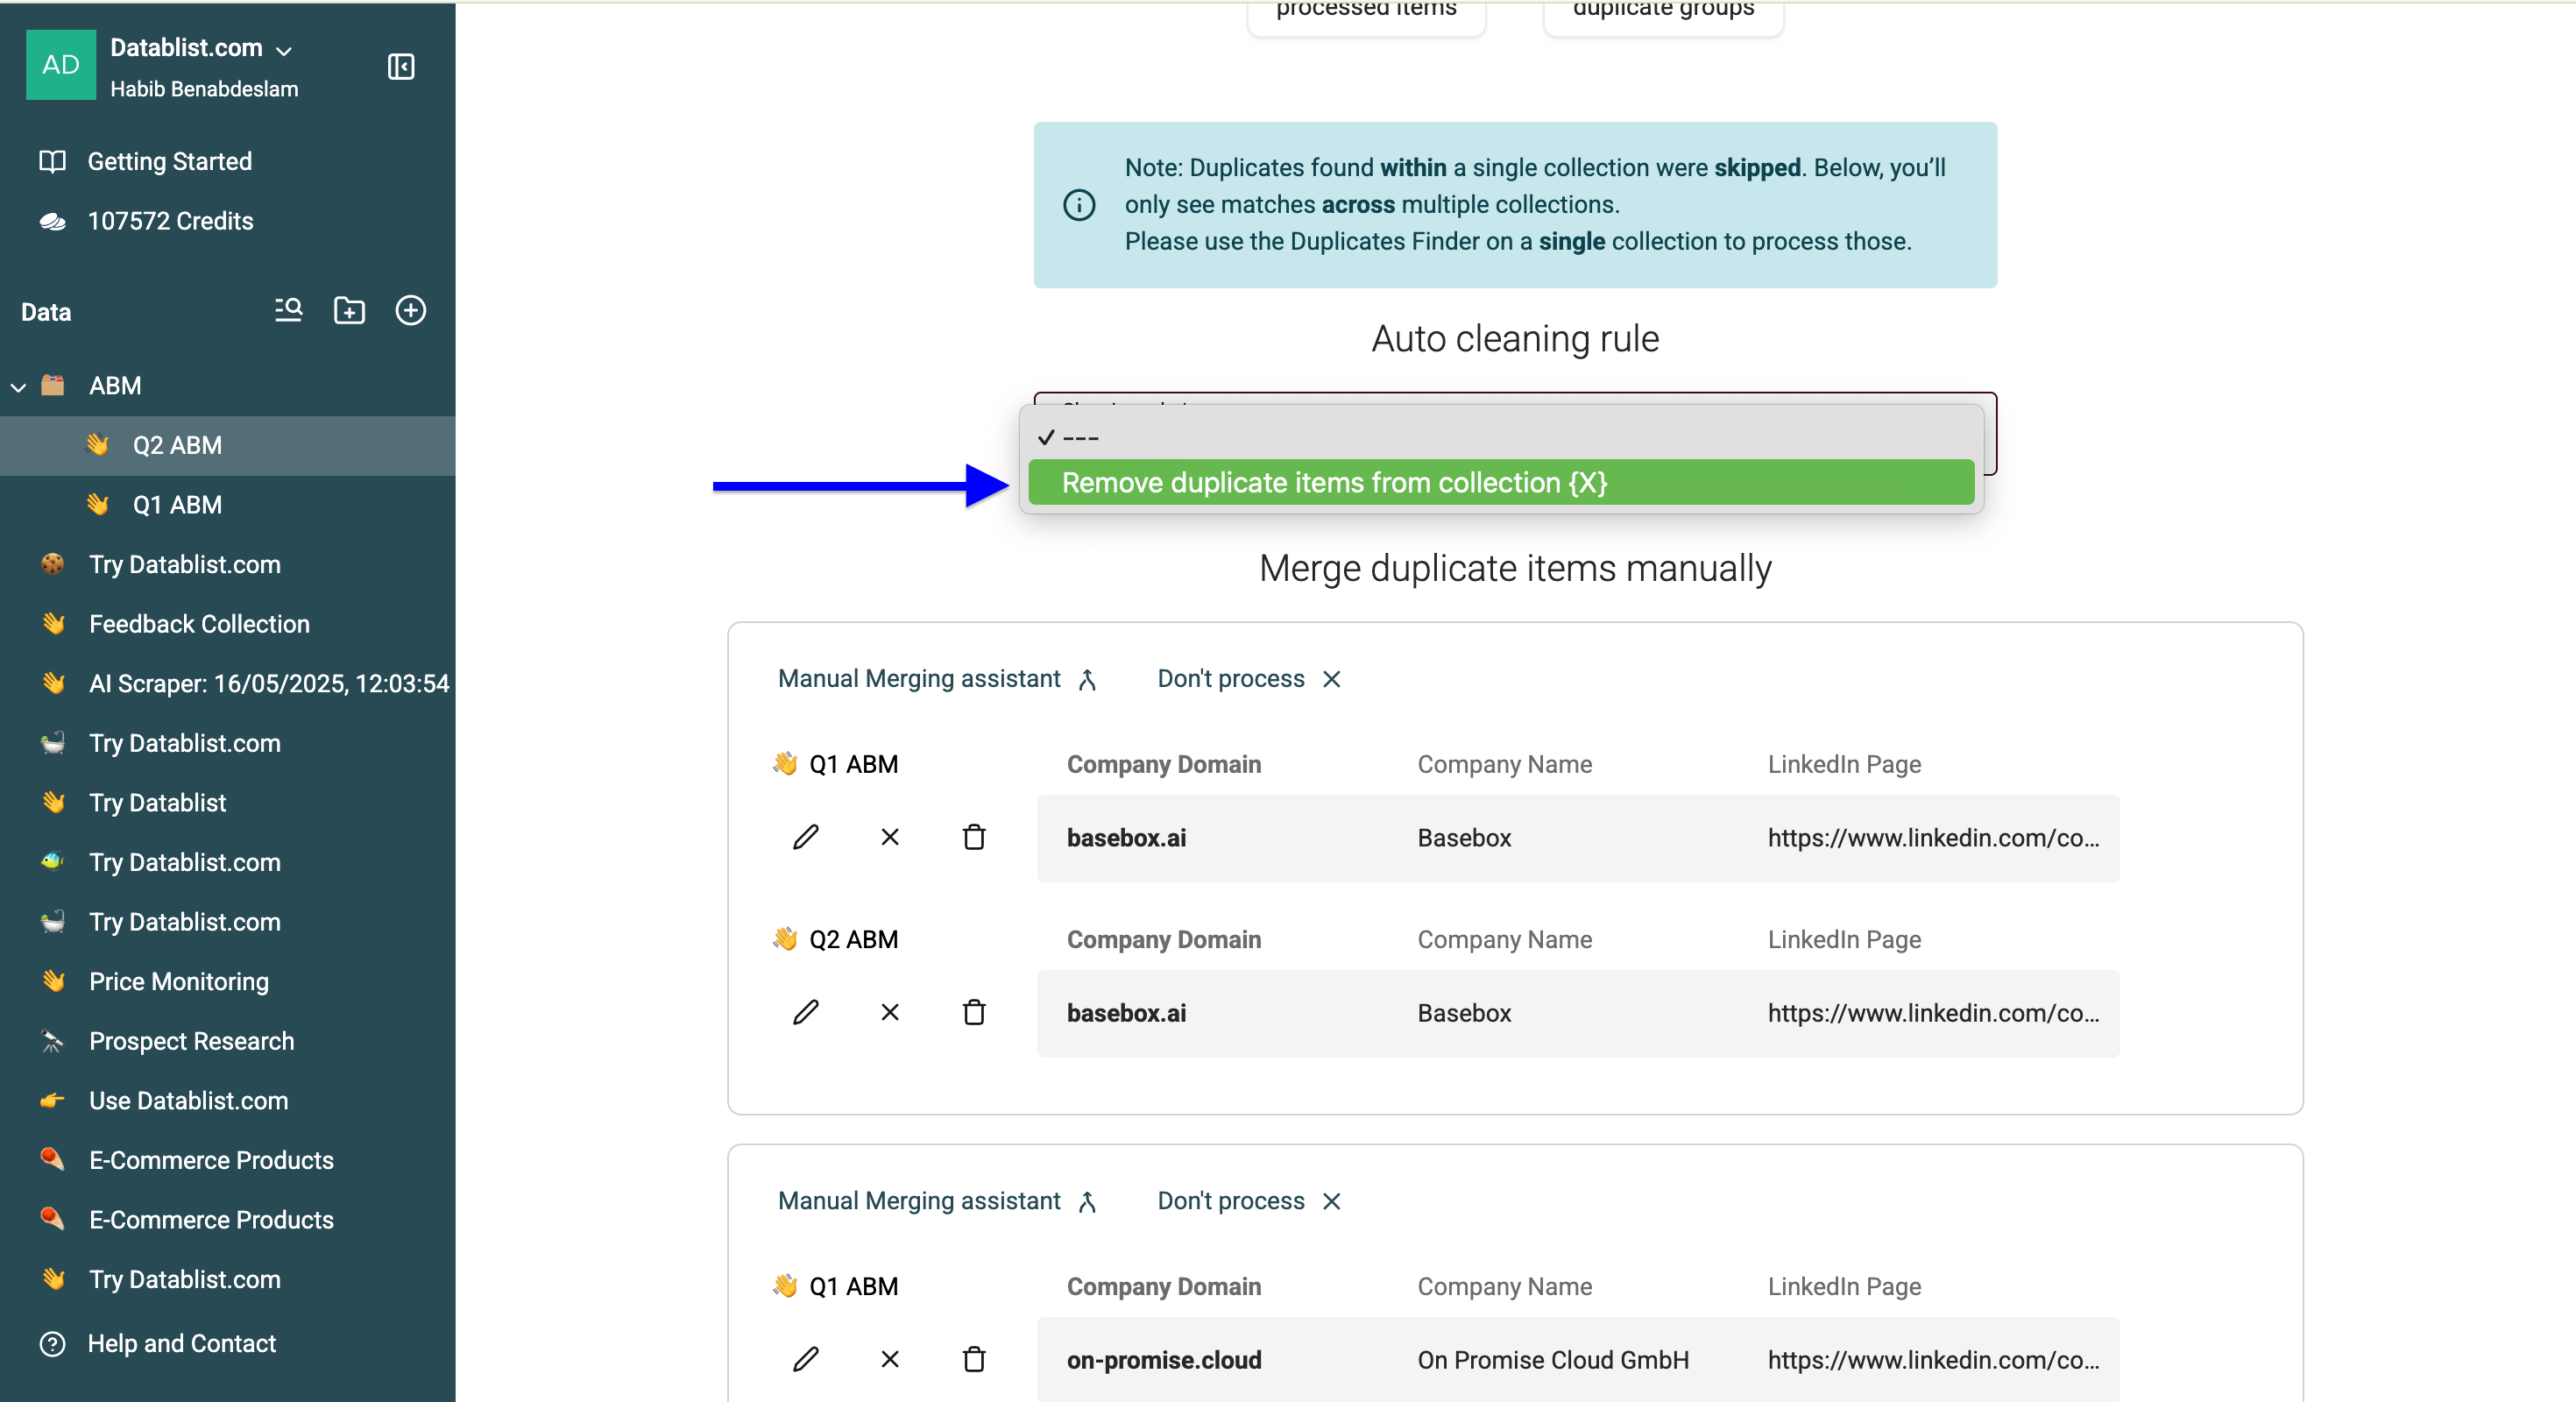Open the 107572 Credits page
2576x1402 pixels.
(x=170, y=221)
